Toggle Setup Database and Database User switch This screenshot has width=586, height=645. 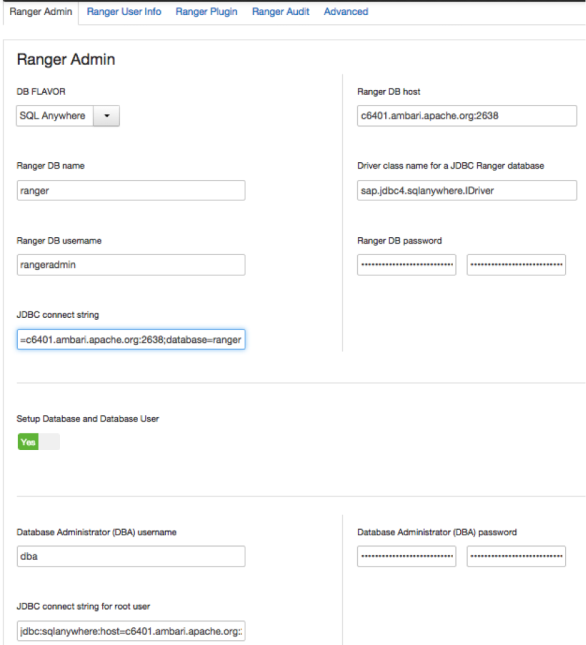pos(39,442)
